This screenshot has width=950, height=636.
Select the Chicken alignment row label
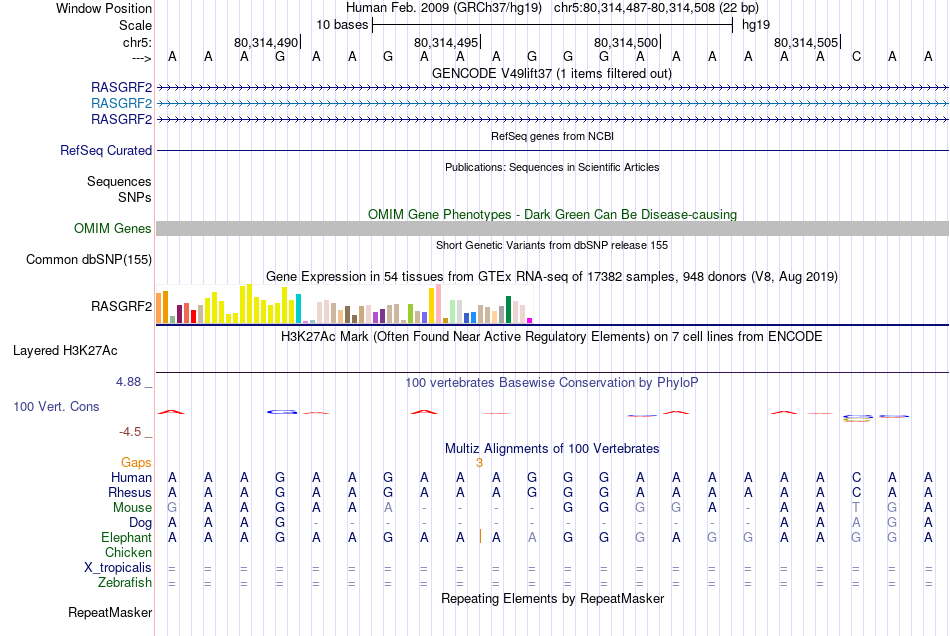(128, 552)
